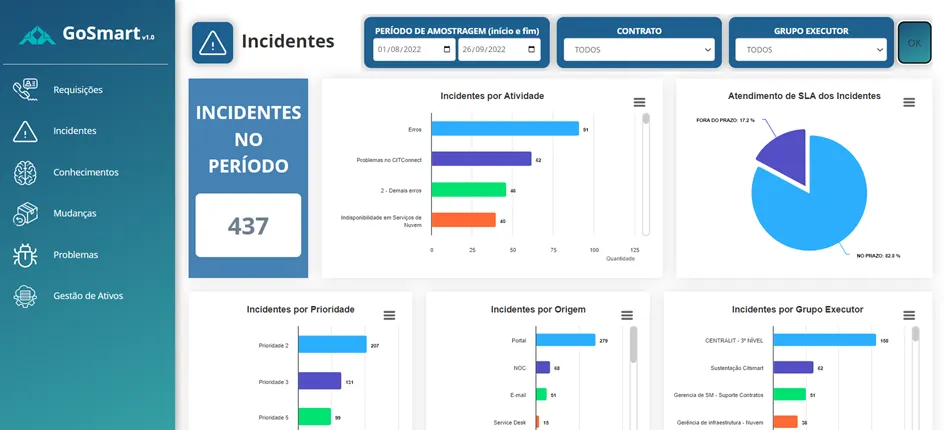The width and height of the screenshot is (945, 430).
Task: Click the Gerência de infraestrutura - Nuvem bar
Action: point(785,422)
